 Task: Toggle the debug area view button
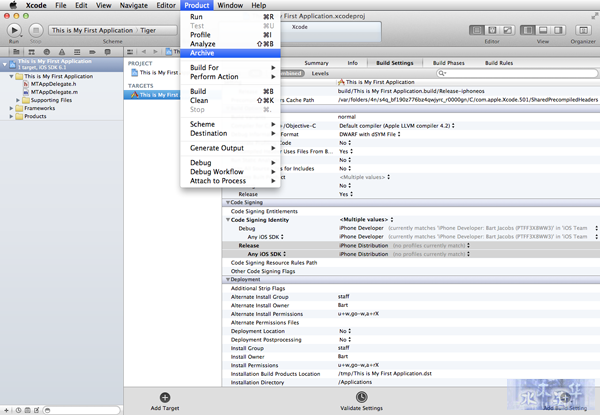(x=543, y=30)
